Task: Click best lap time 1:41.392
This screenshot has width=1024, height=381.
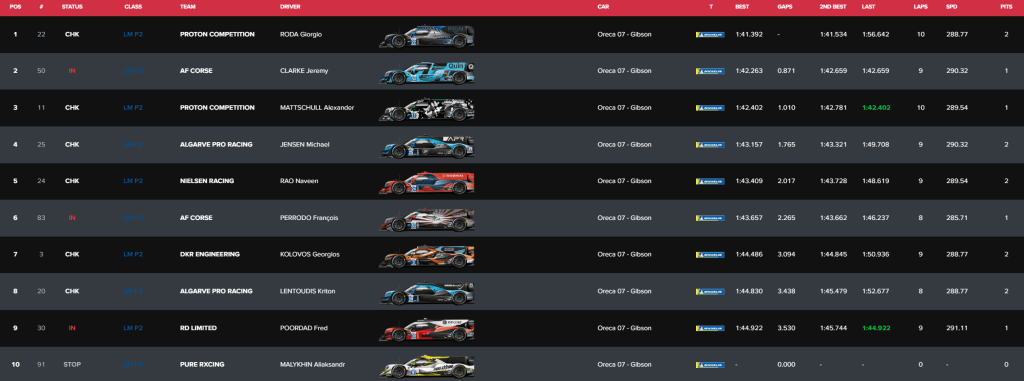Action: tap(748, 35)
